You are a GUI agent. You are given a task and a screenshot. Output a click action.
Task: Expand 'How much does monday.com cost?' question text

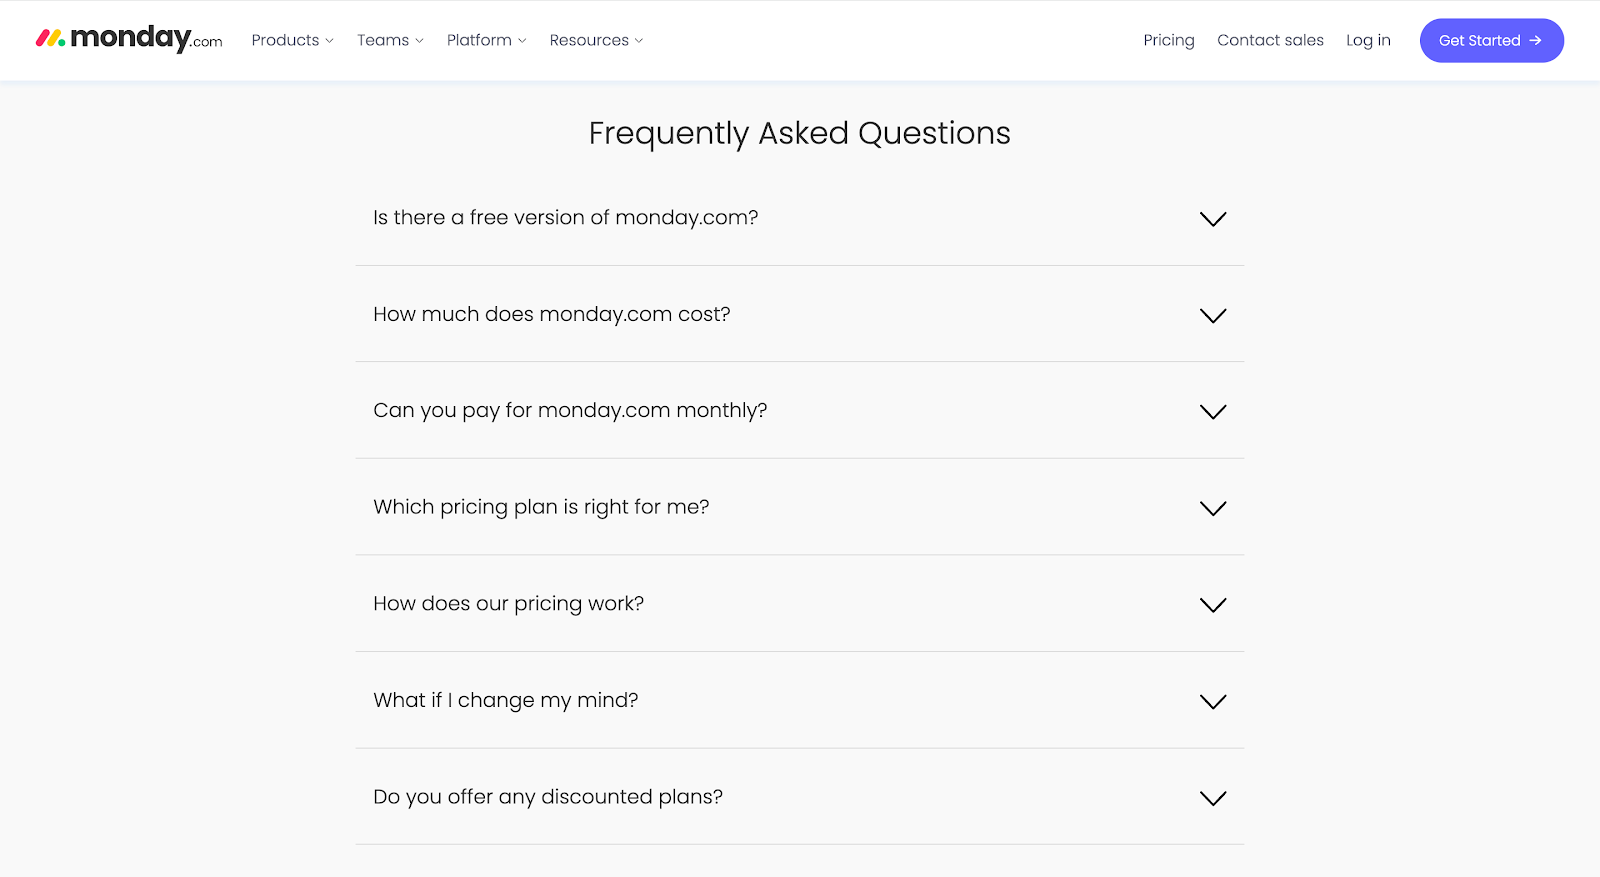pos(551,314)
